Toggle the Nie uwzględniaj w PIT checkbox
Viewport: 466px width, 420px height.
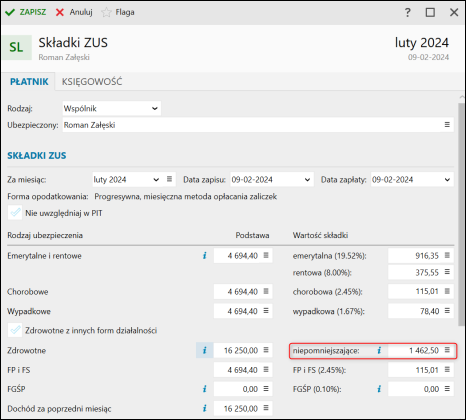[x=15, y=213]
